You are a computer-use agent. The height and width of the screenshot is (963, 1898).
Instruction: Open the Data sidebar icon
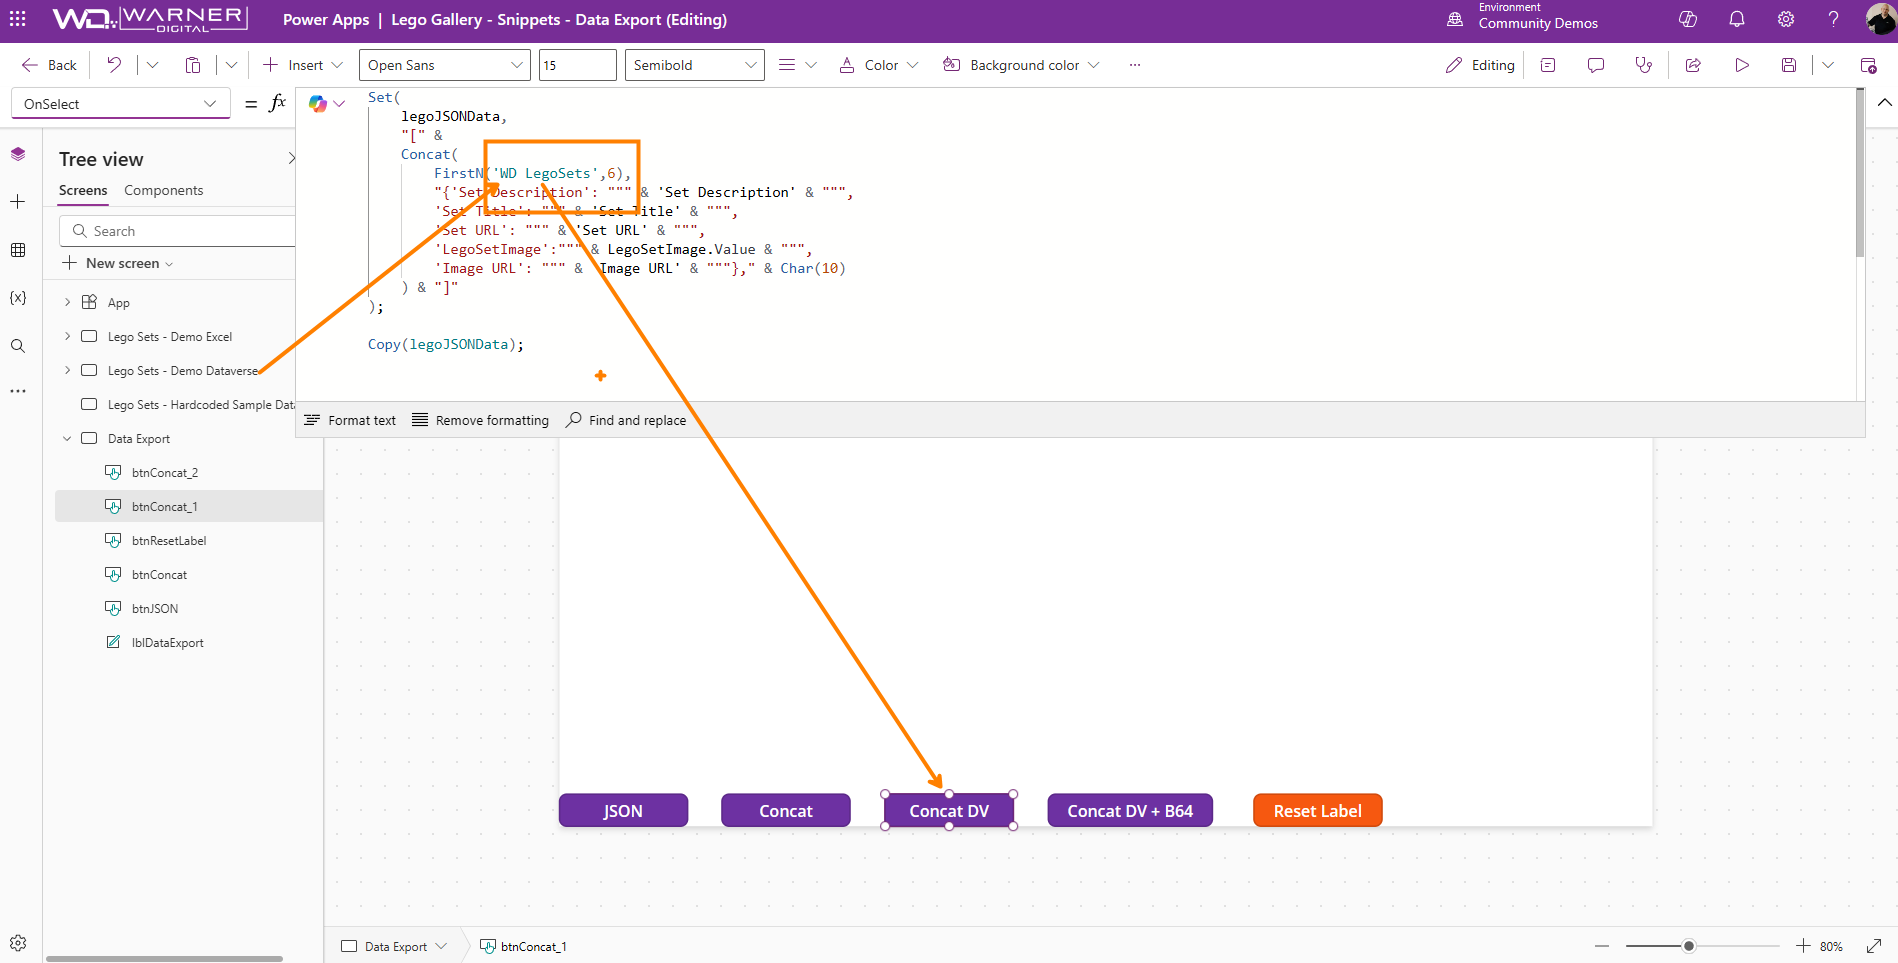18,250
